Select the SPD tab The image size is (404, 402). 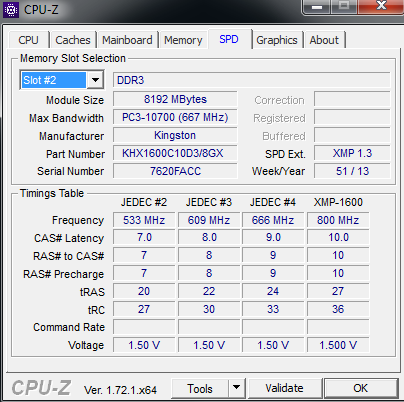(x=229, y=39)
